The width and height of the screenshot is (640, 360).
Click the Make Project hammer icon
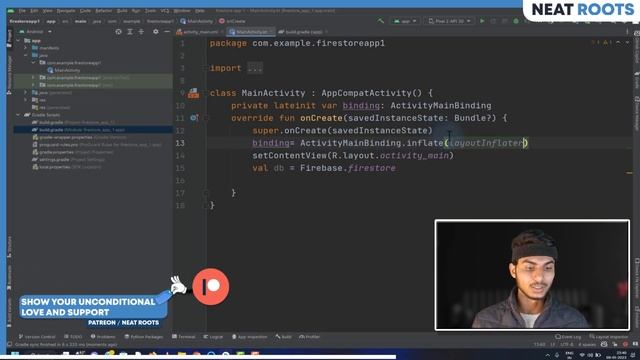tap(380, 21)
